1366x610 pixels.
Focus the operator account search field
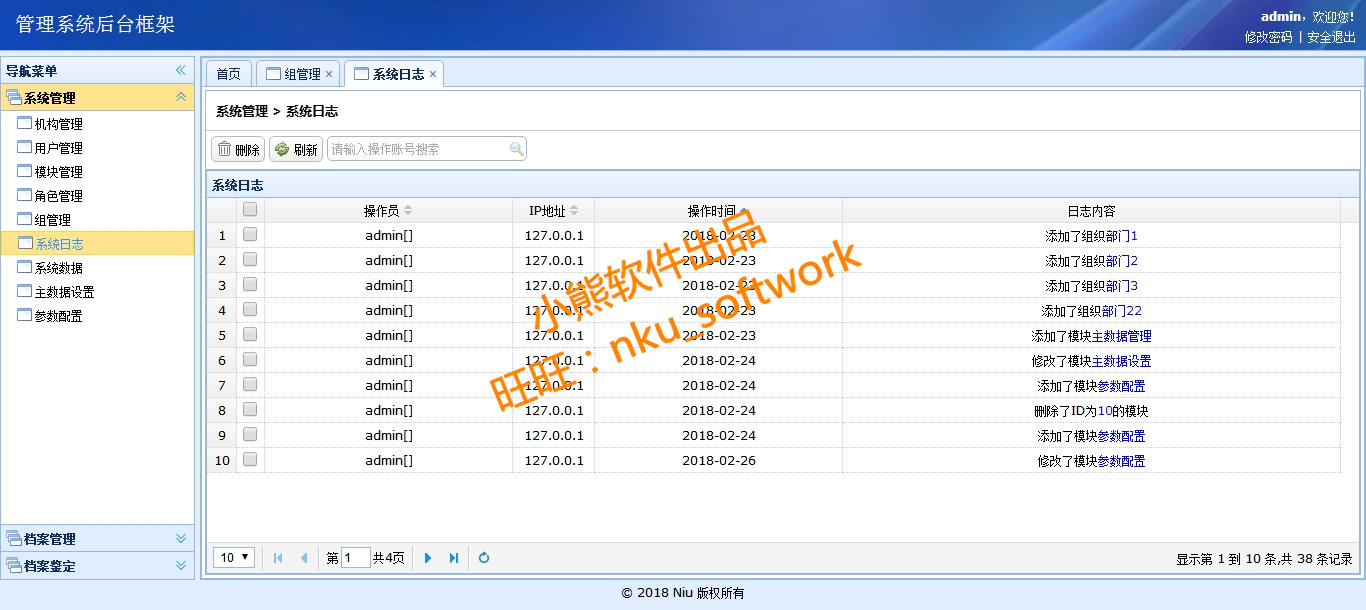(418, 149)
